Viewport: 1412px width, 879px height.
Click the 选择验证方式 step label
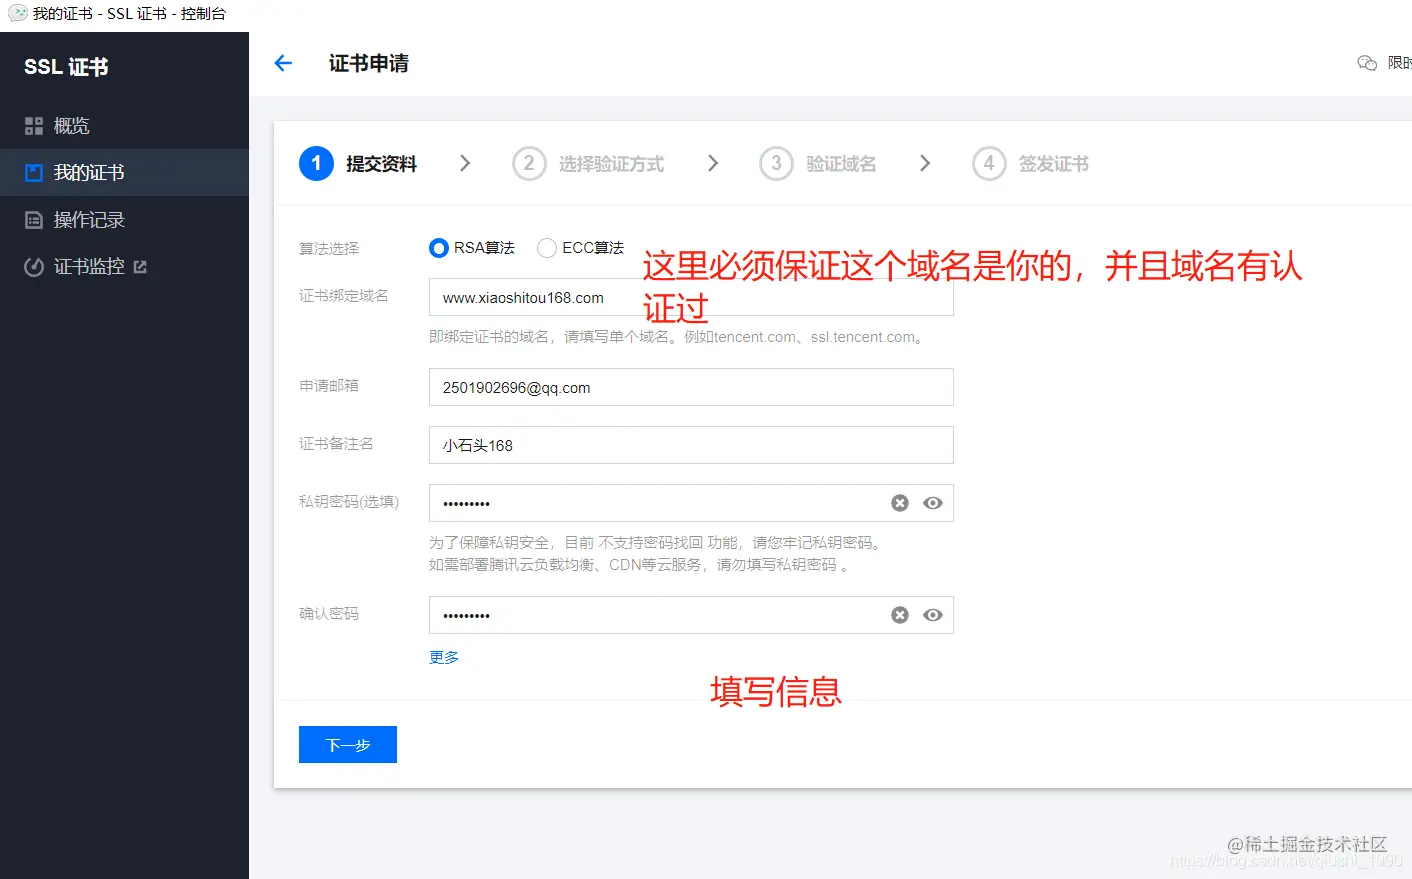[x=611, y=164]
